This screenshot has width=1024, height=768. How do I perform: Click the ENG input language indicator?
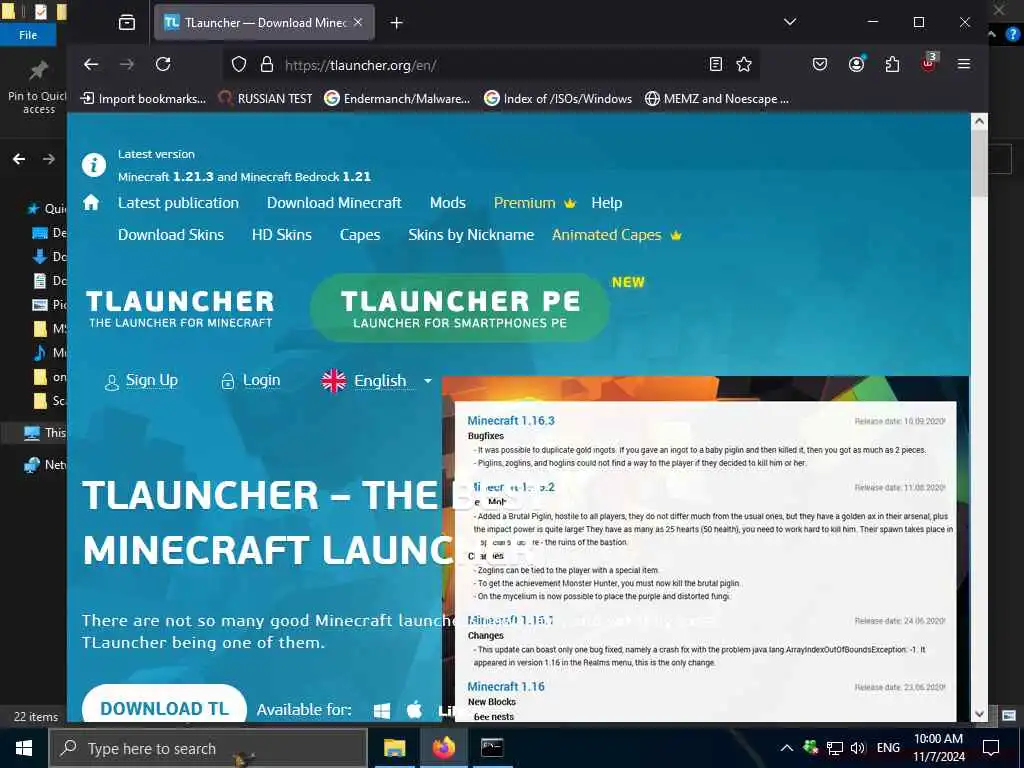[x=888, y=748]
